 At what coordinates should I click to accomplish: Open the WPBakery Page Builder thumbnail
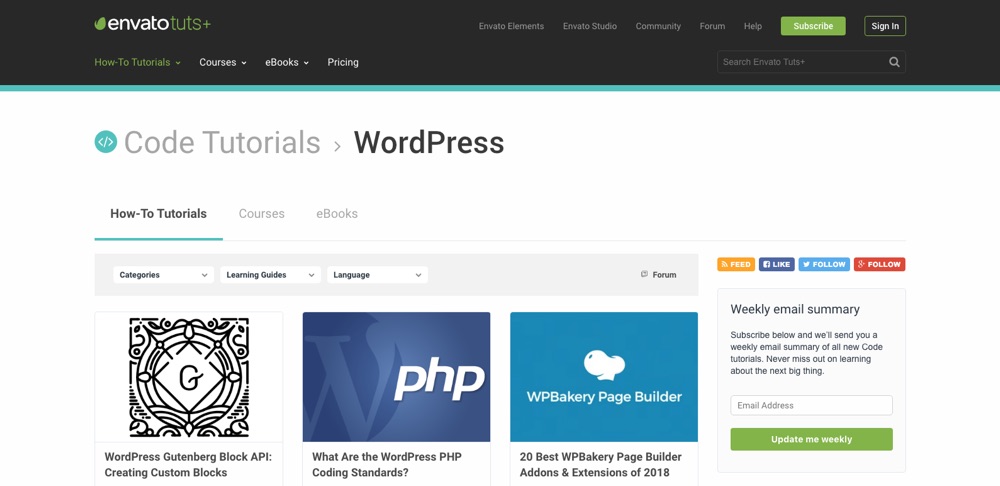click(x=604, y=377)
